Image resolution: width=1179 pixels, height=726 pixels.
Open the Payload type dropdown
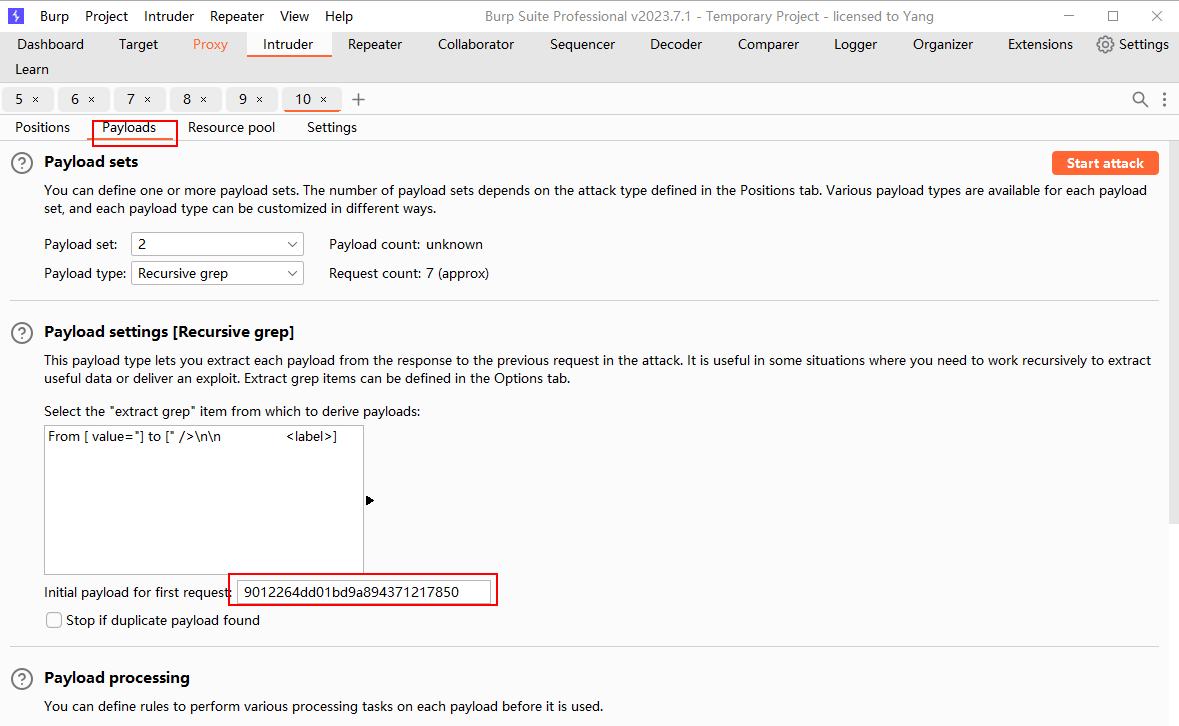(x=217, y=273)
